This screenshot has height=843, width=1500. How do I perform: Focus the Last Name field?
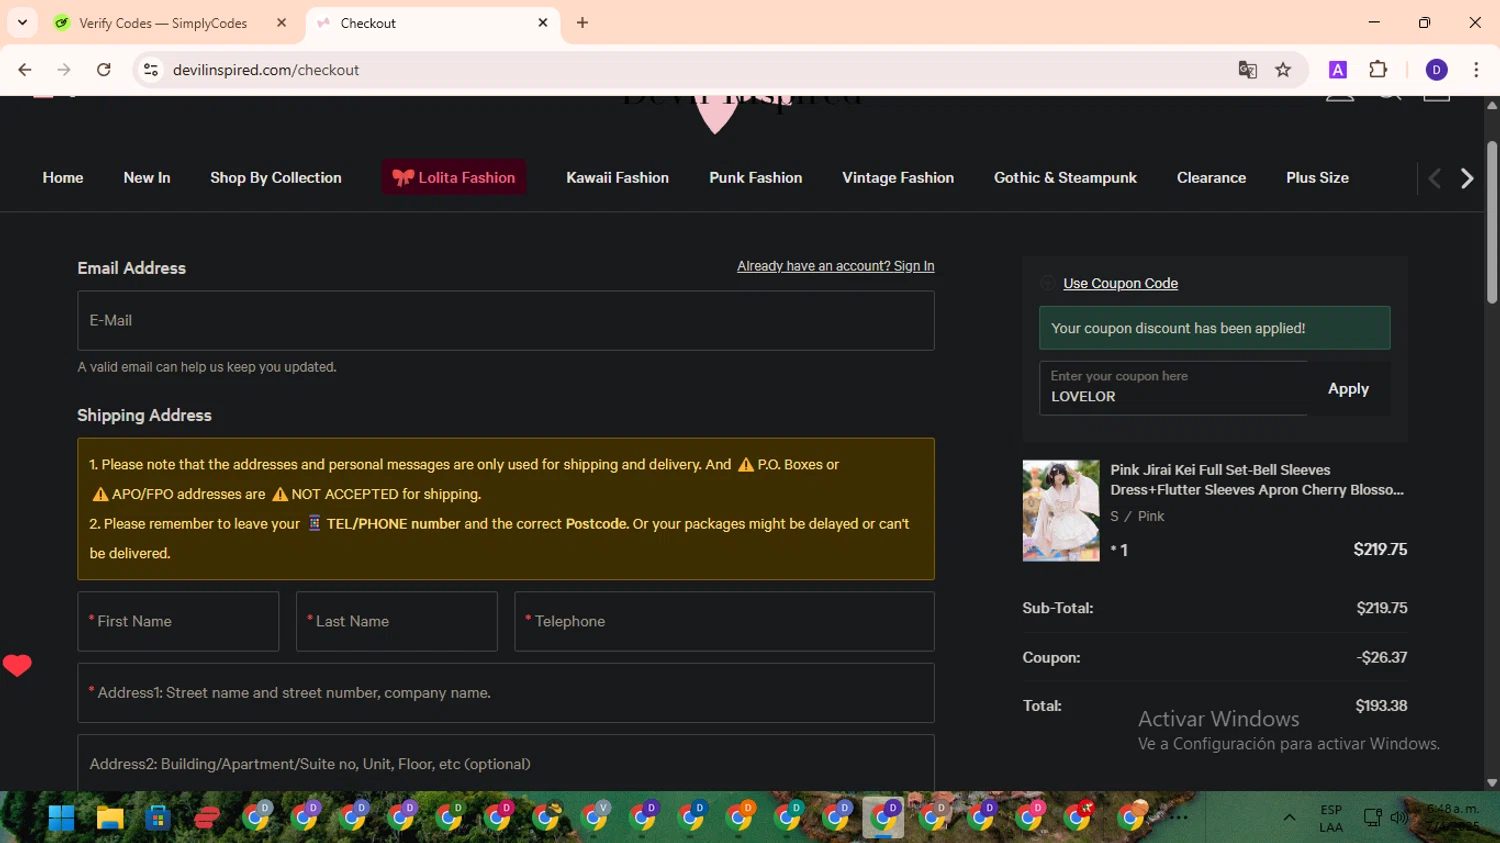(x=397, y=621)
